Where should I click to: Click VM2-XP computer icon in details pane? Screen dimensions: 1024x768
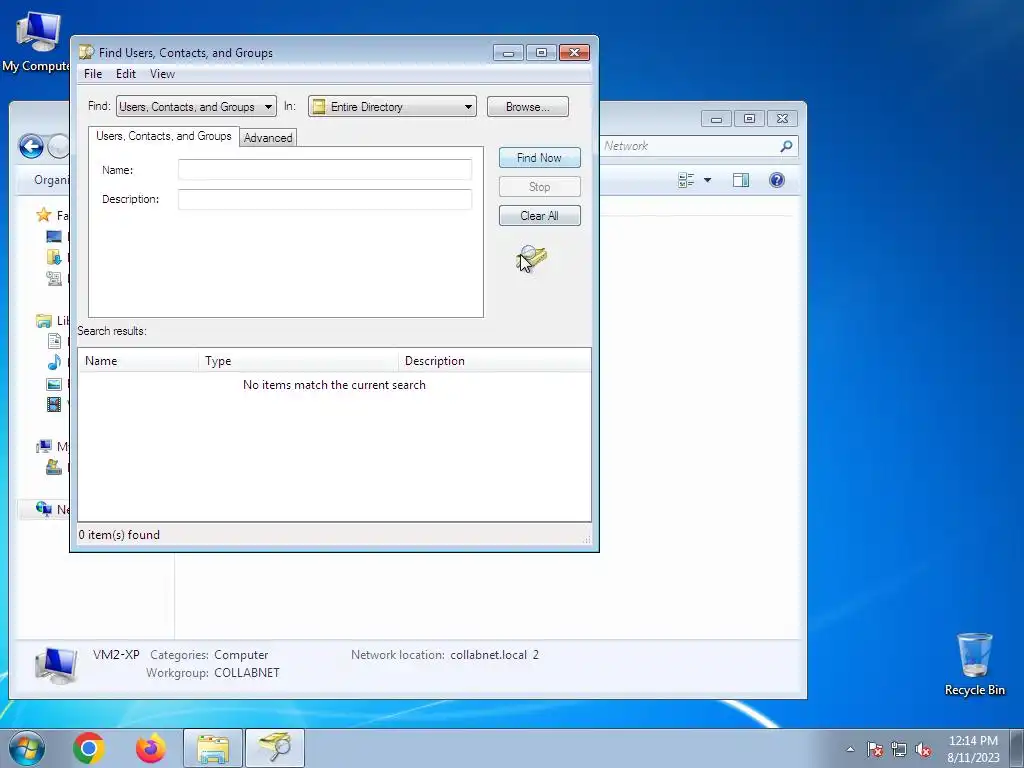[56, 664]
